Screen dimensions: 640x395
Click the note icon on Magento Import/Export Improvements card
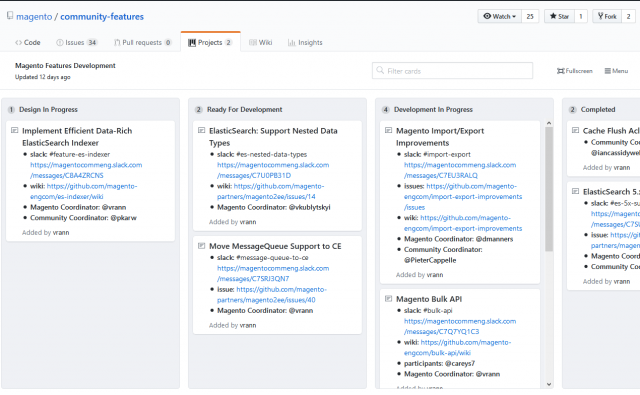(x=388, y=130)
